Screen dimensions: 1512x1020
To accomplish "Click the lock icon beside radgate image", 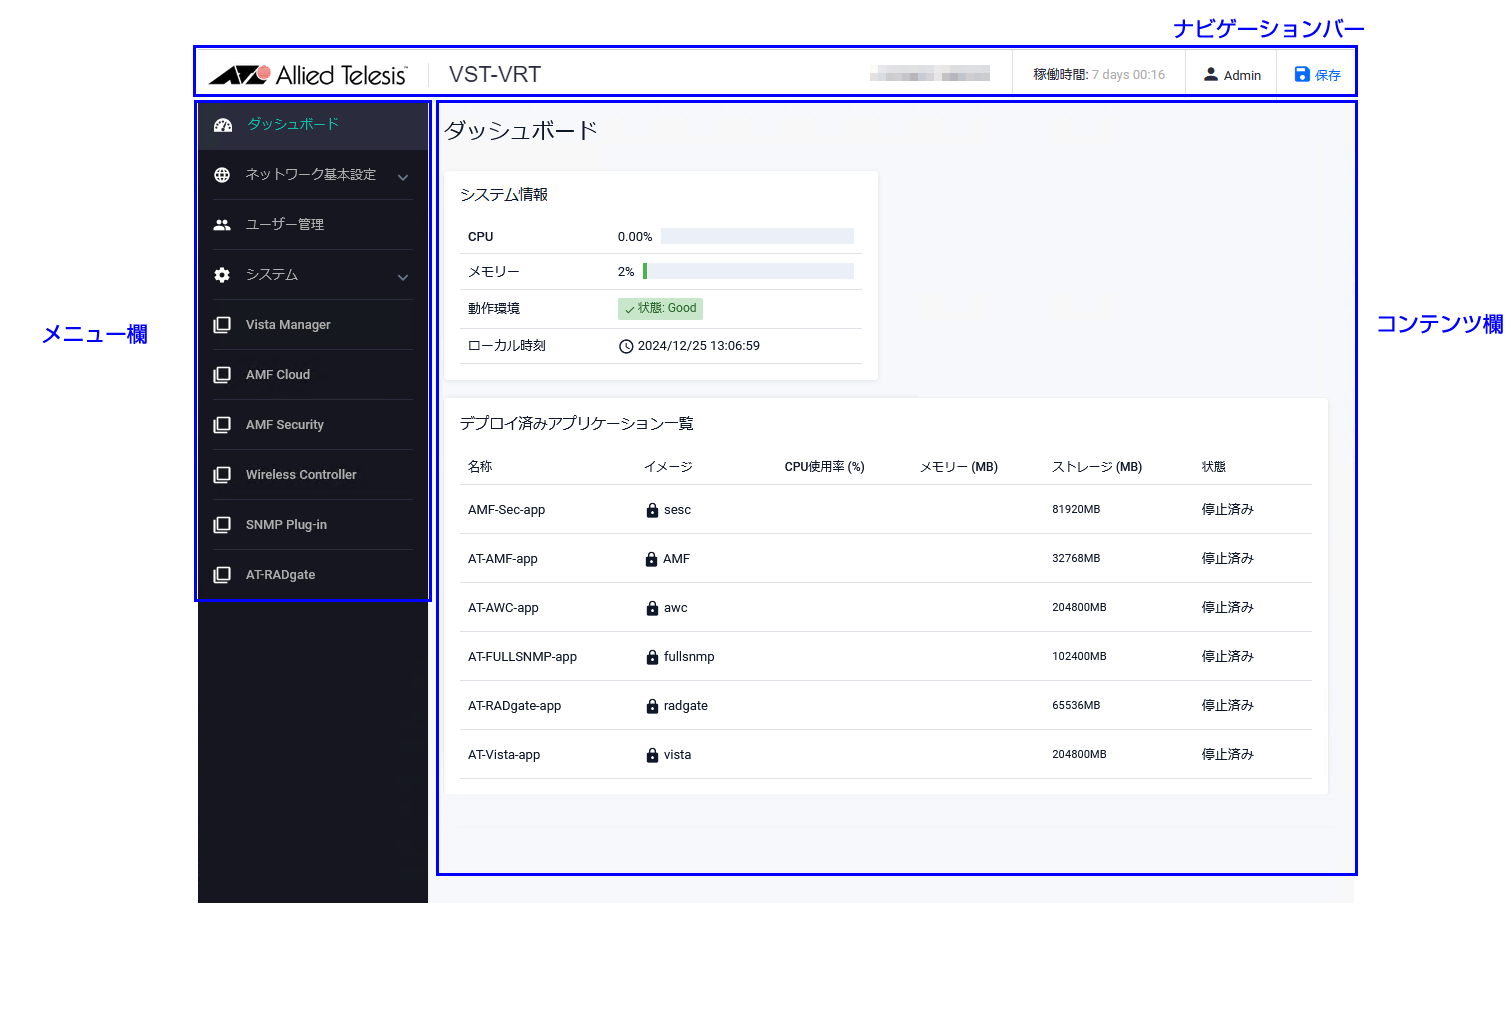I will pos(652,706).
